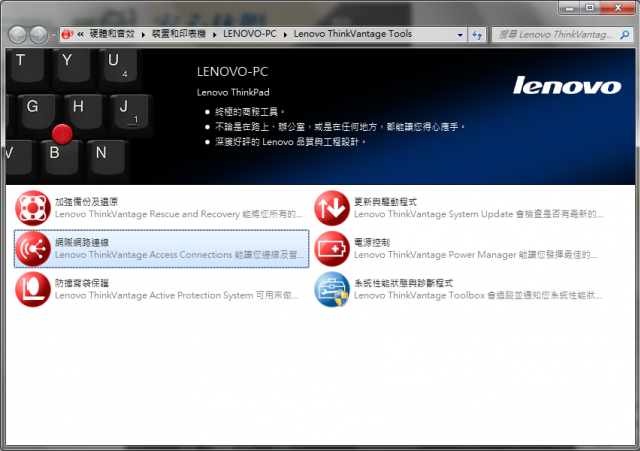Click the 更新與驅動程式 title
The width and height of the screenshot is (640, 451).
[385, 202]
